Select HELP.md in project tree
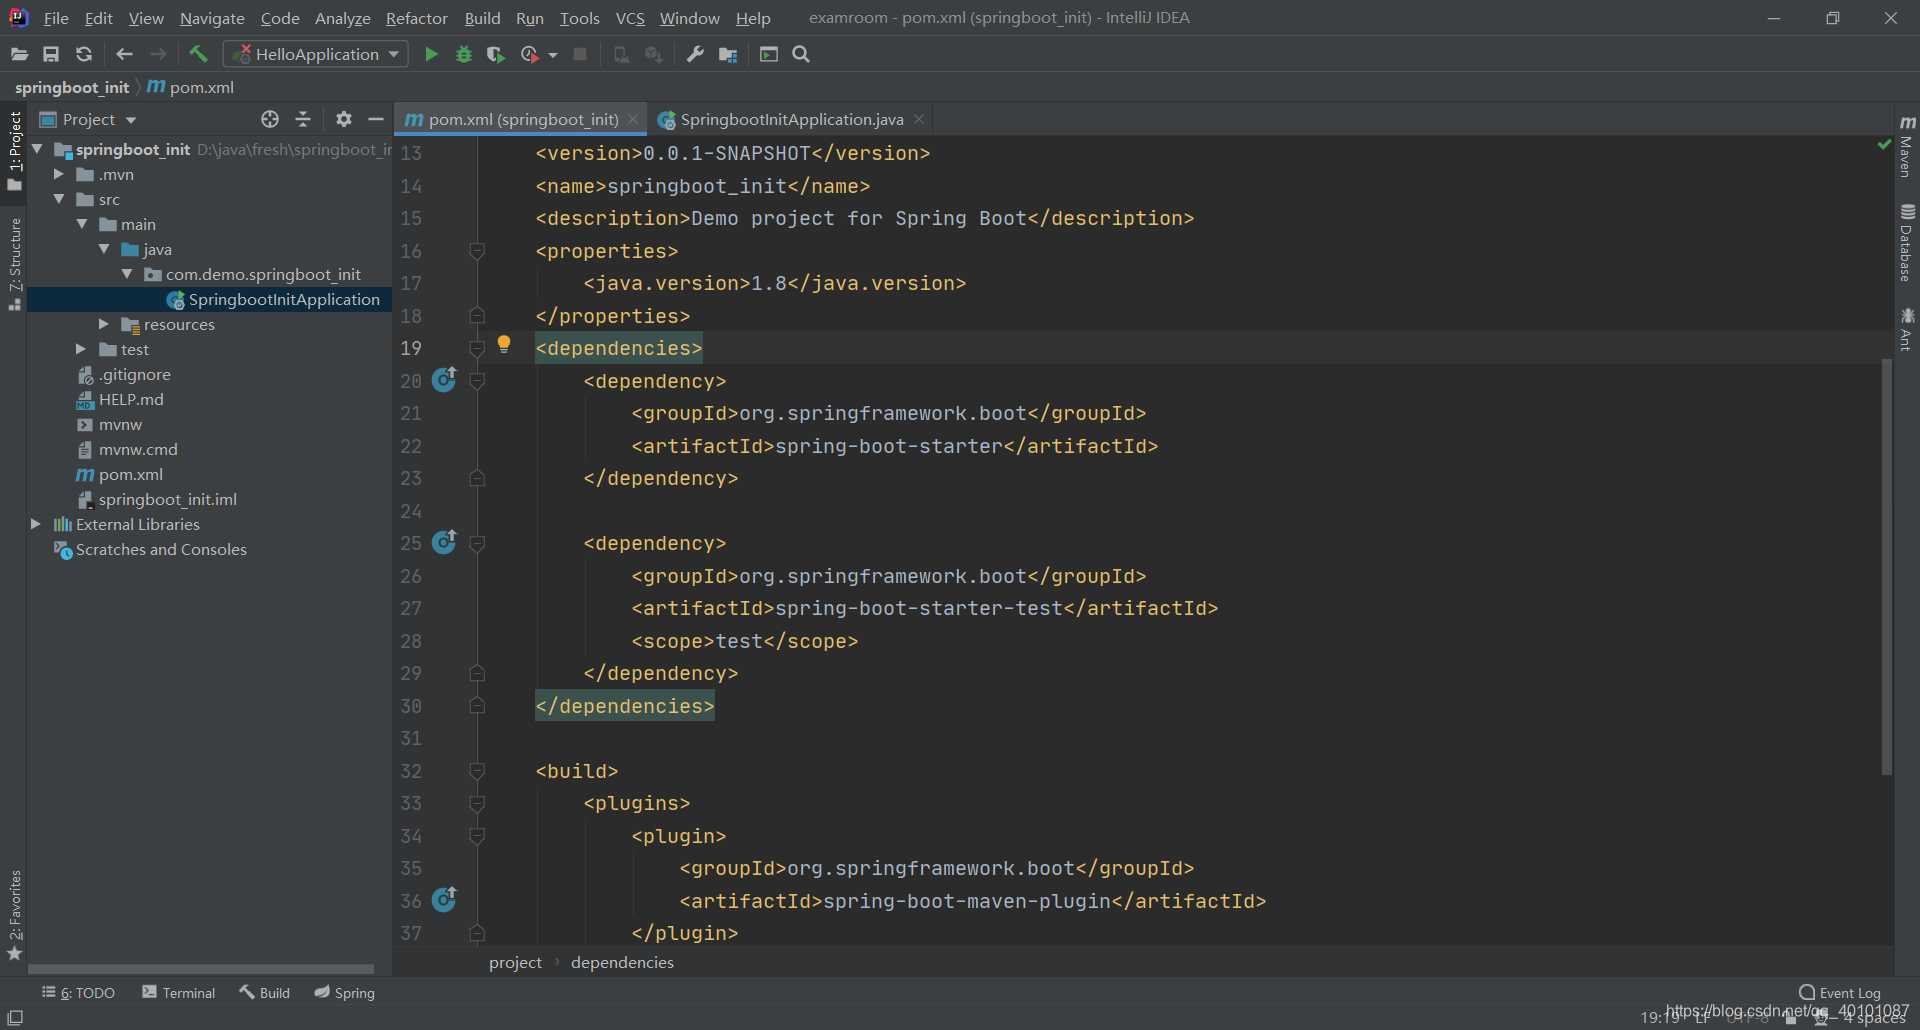Image resolution: width=1920 pixels, height=1030 pixels. (x=130, y=399)
